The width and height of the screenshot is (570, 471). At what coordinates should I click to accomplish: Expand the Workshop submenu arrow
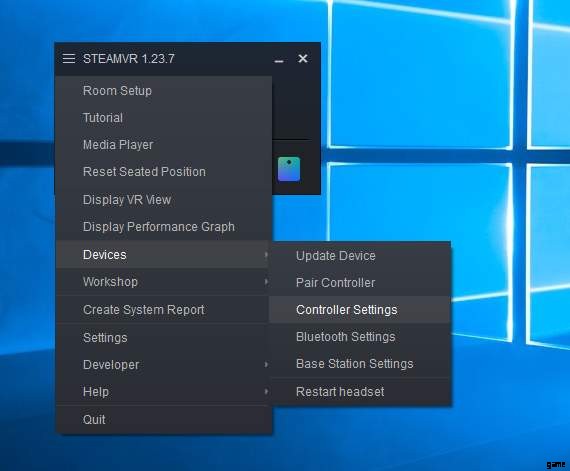point(266,282)
